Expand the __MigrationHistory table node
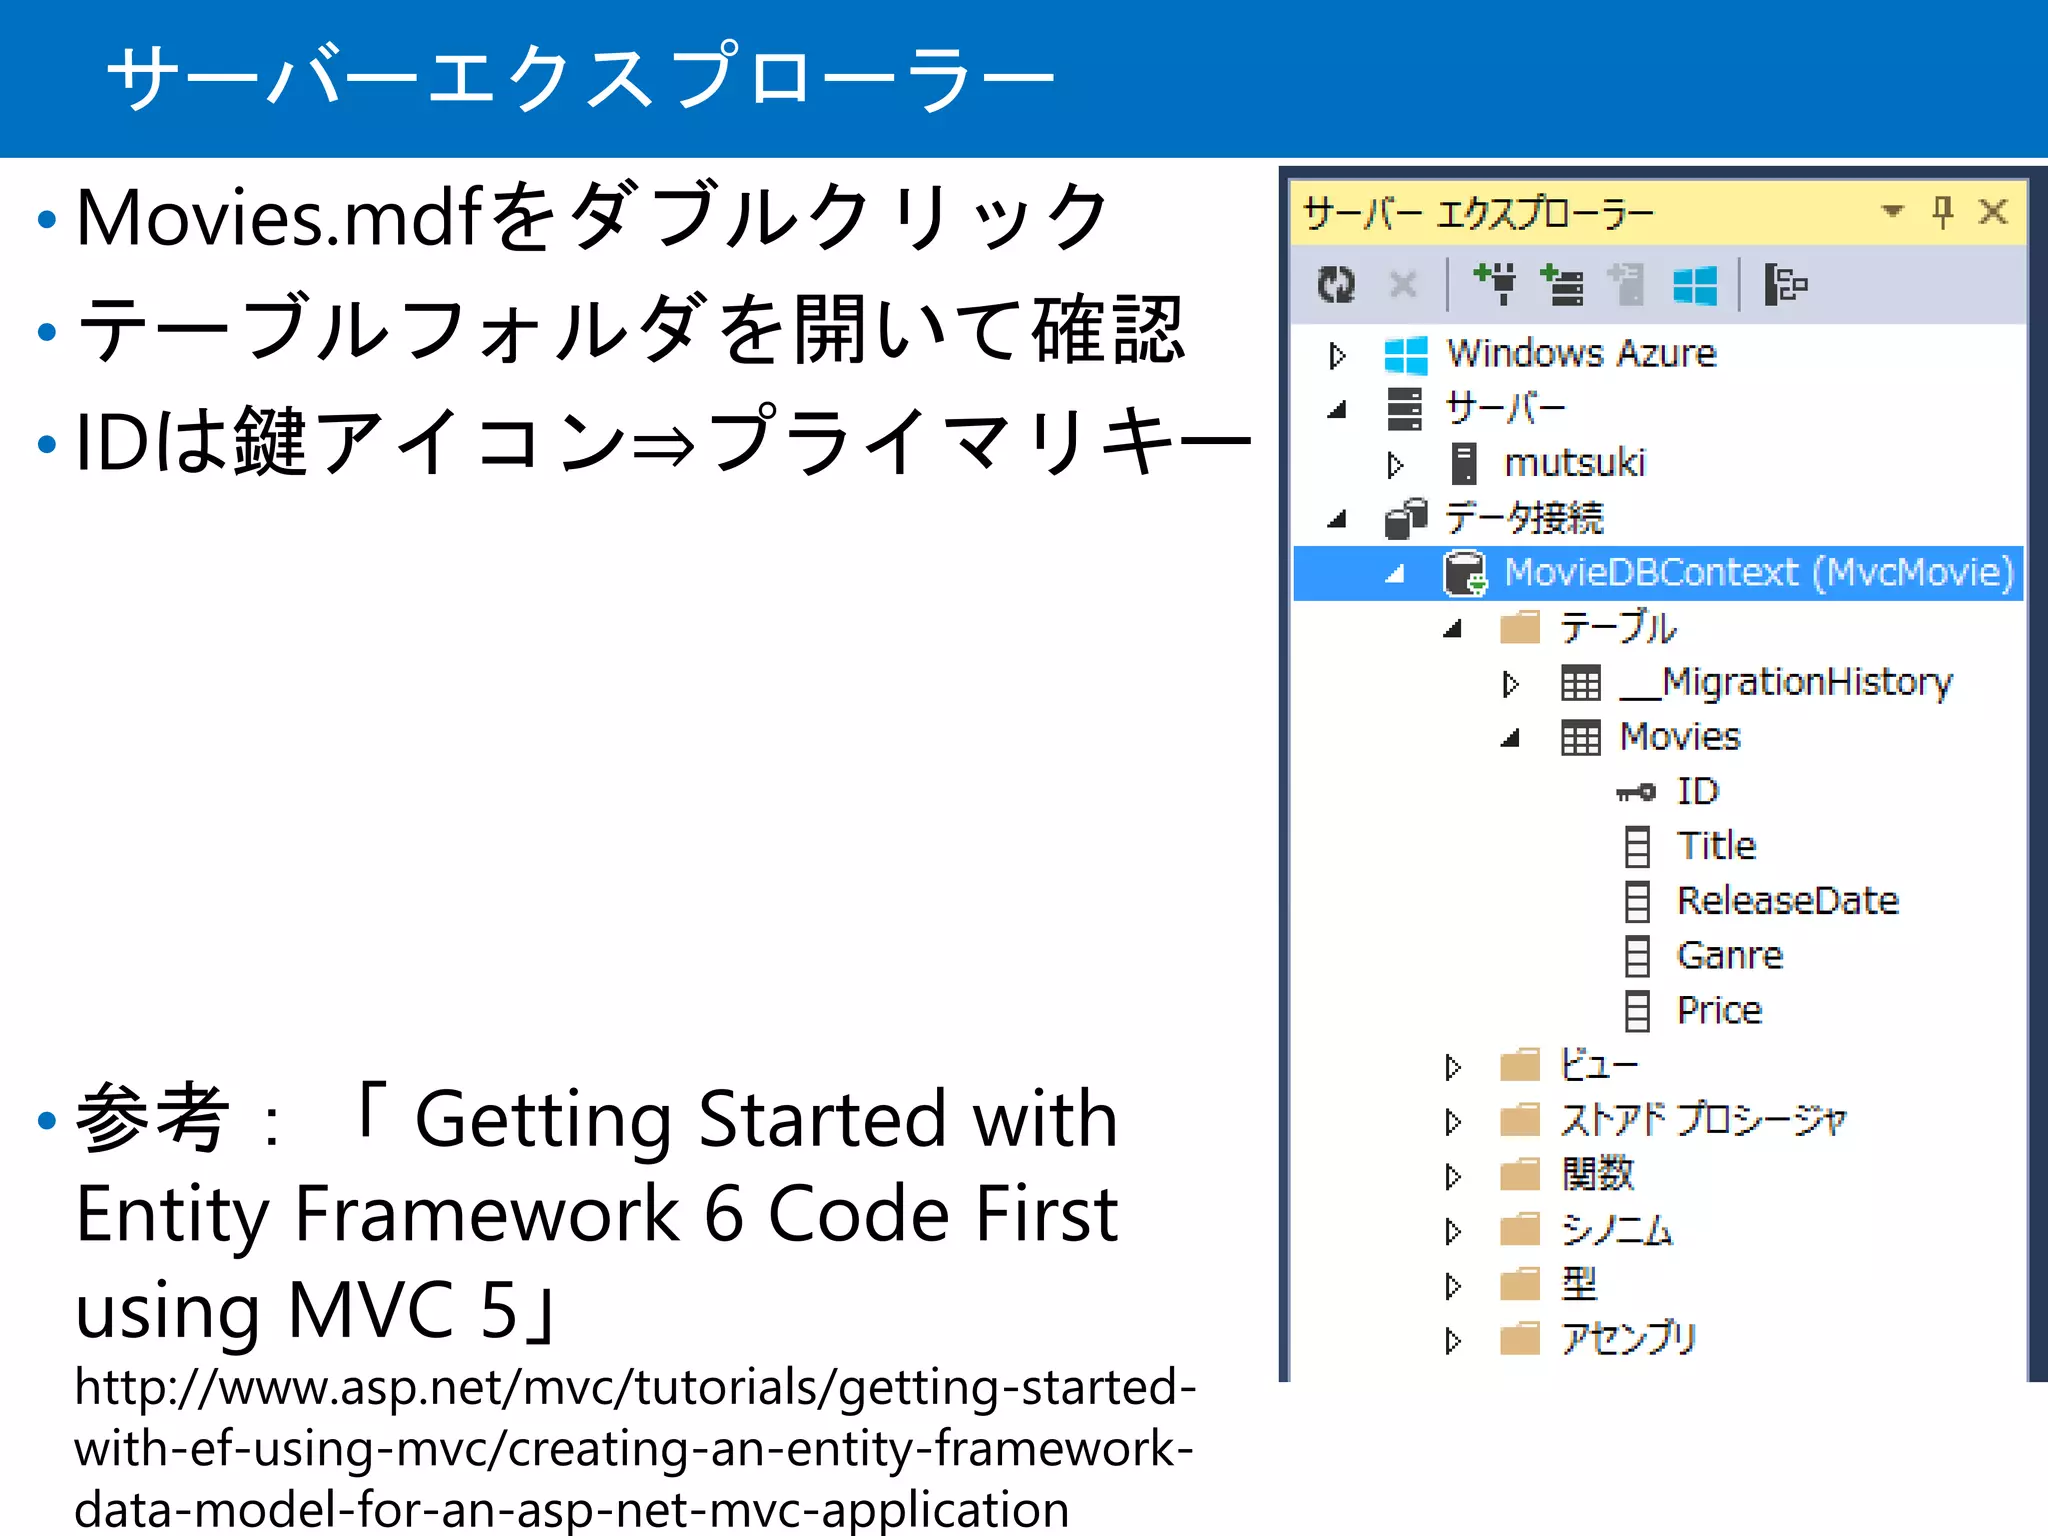Image resolution: width=2048 pixels, height=1536 pixels. point(1511,684)
